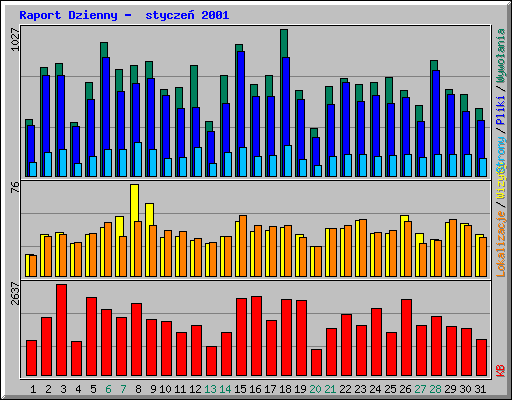Click day label 3 on the x-axis
The image size is (512, 400).
pyautogui.click(x=63, y=389)
